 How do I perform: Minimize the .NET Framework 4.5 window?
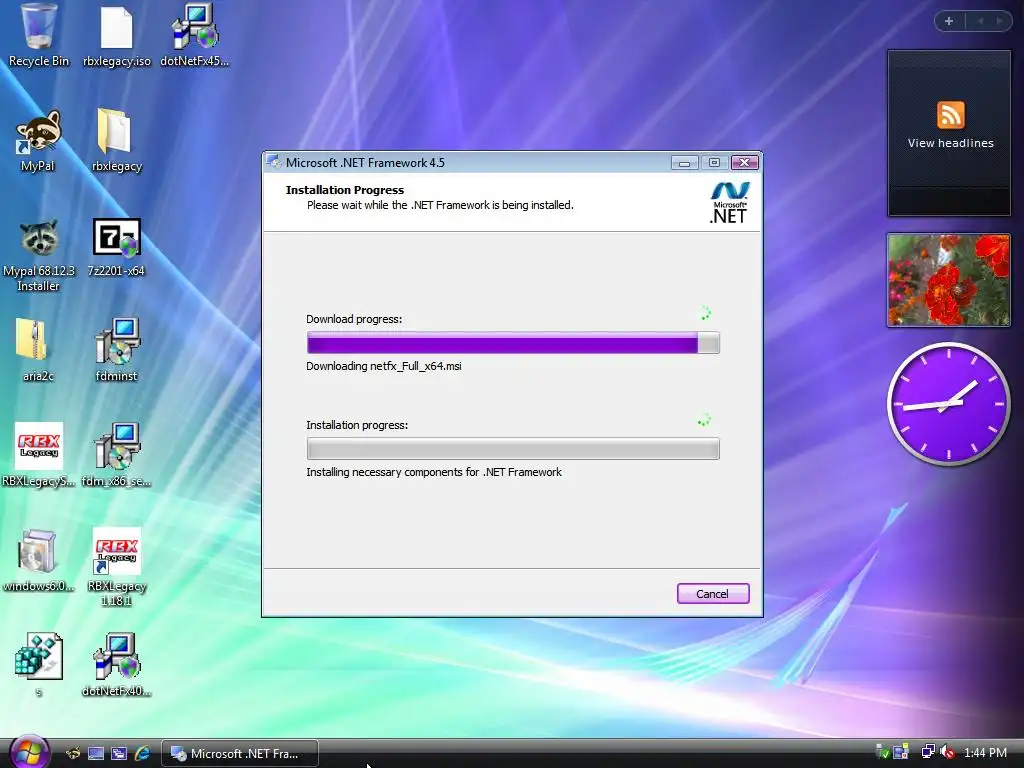pos(684,163)
